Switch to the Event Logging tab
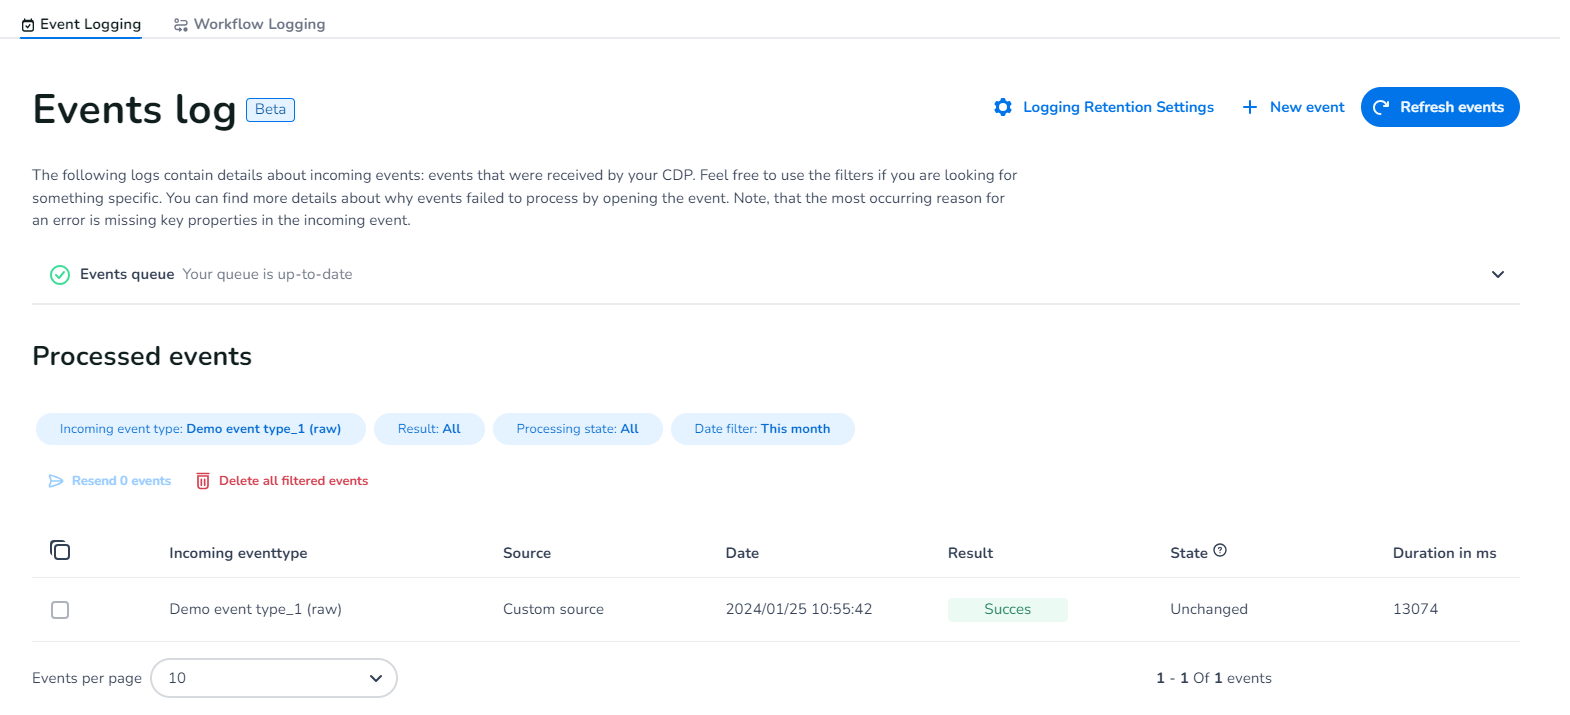1570x715 pixels. pos(81,24)
